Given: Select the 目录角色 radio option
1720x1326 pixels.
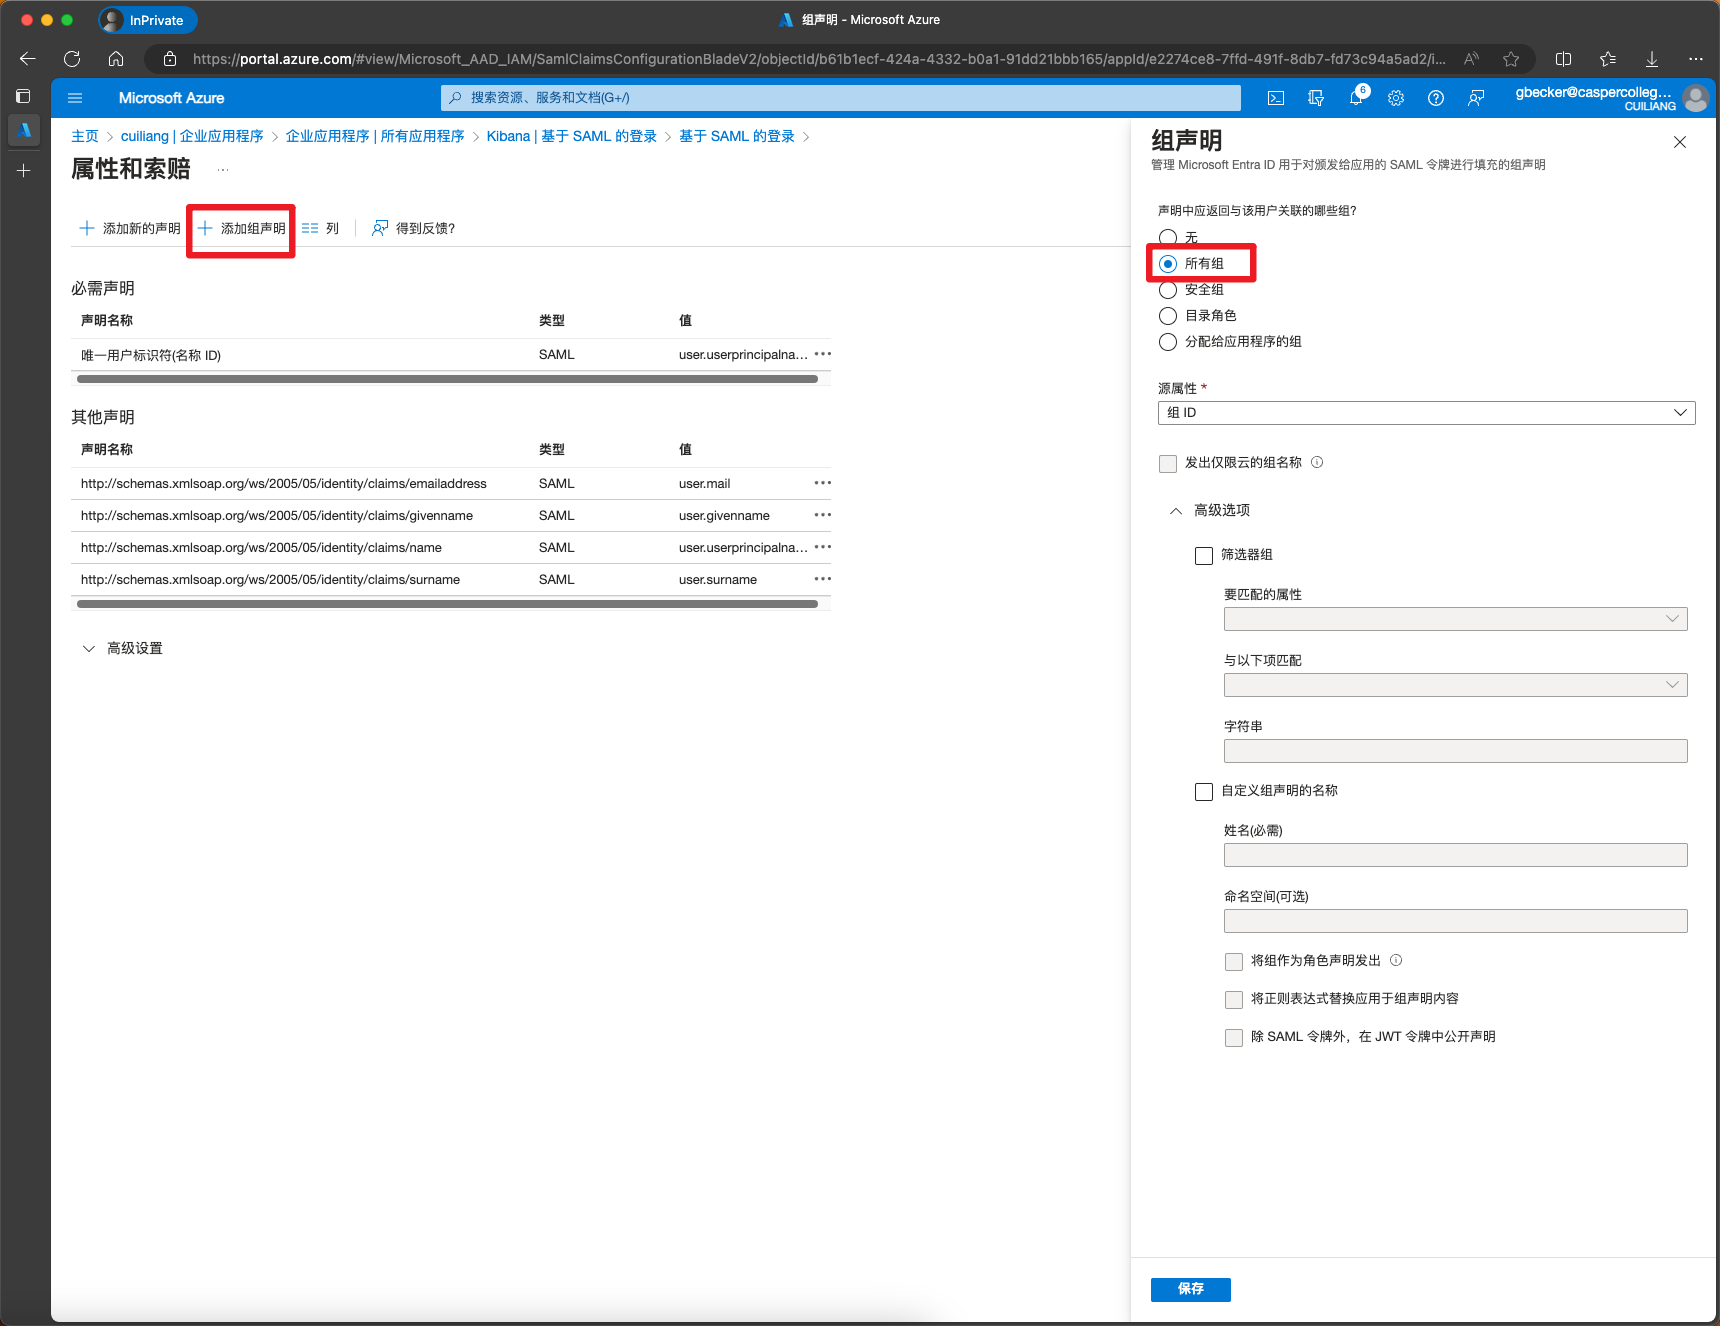Looking at the screenshot, I should pos(1168,316).
